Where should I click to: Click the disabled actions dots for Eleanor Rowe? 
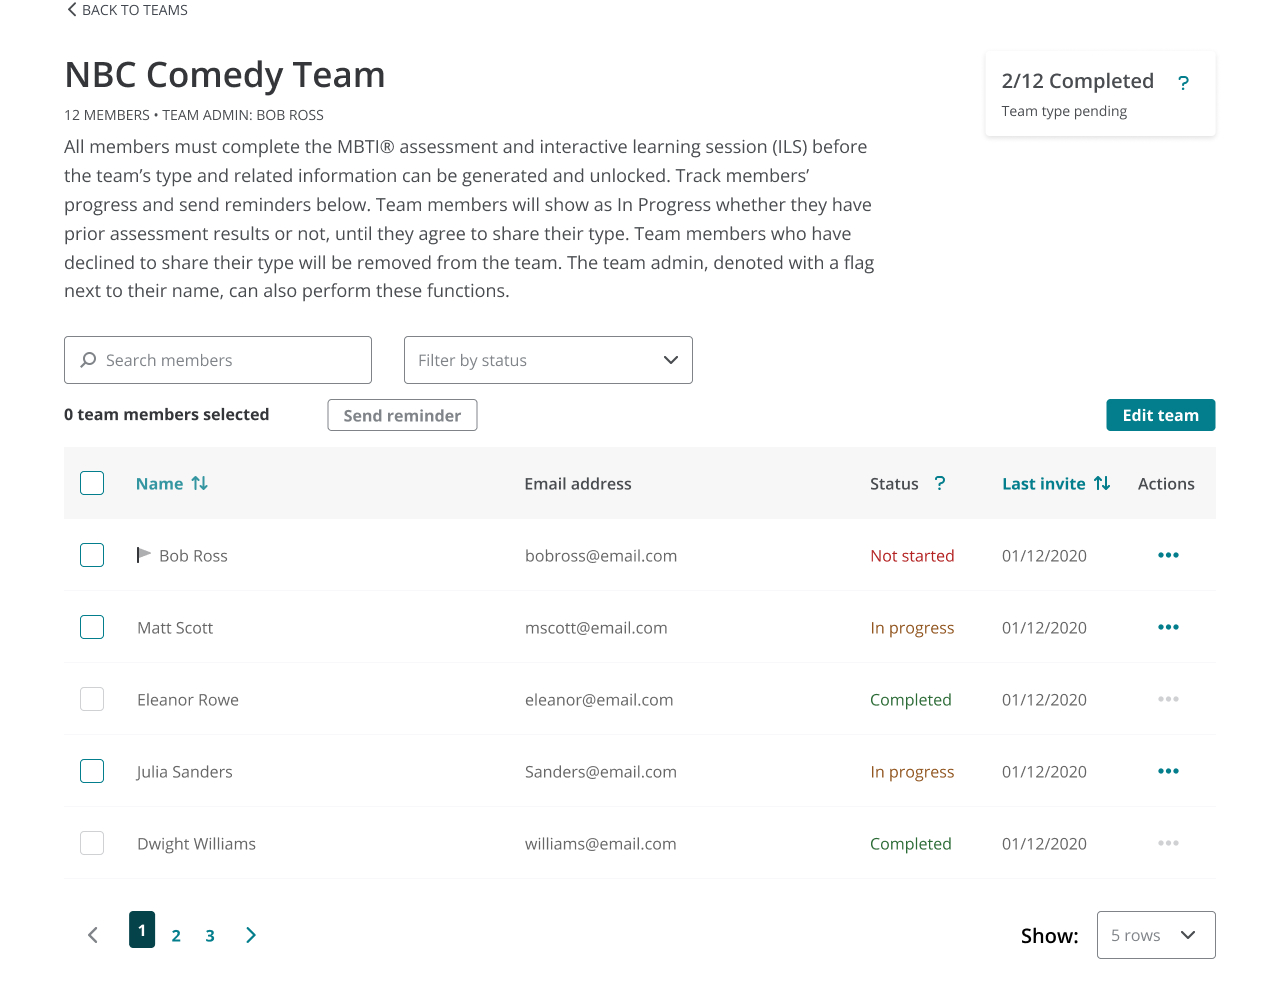coord(1168,699)
